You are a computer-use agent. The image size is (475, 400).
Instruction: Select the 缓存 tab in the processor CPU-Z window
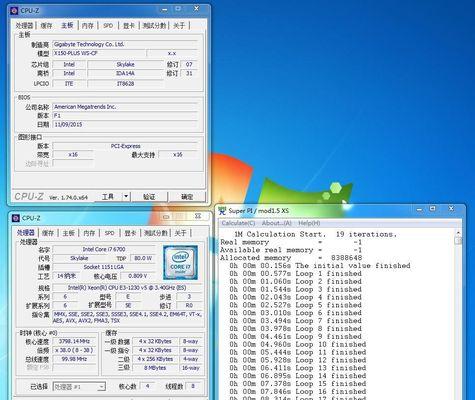point(48,233)
